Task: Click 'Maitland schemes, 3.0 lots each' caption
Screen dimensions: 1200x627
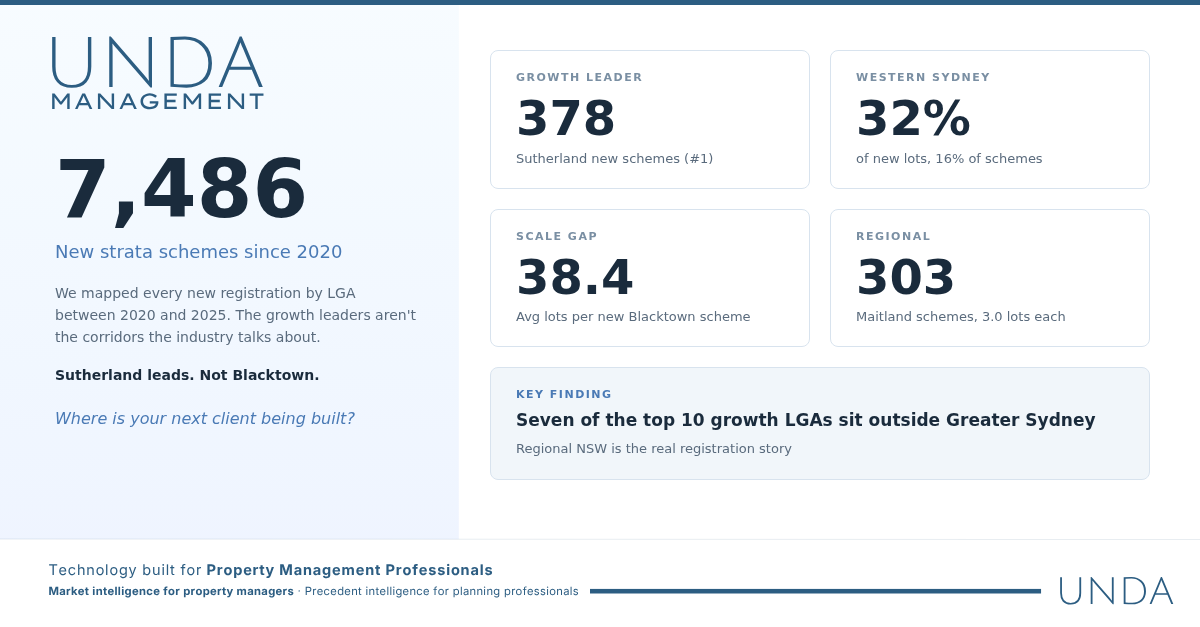Action: (x=961, y=316)
